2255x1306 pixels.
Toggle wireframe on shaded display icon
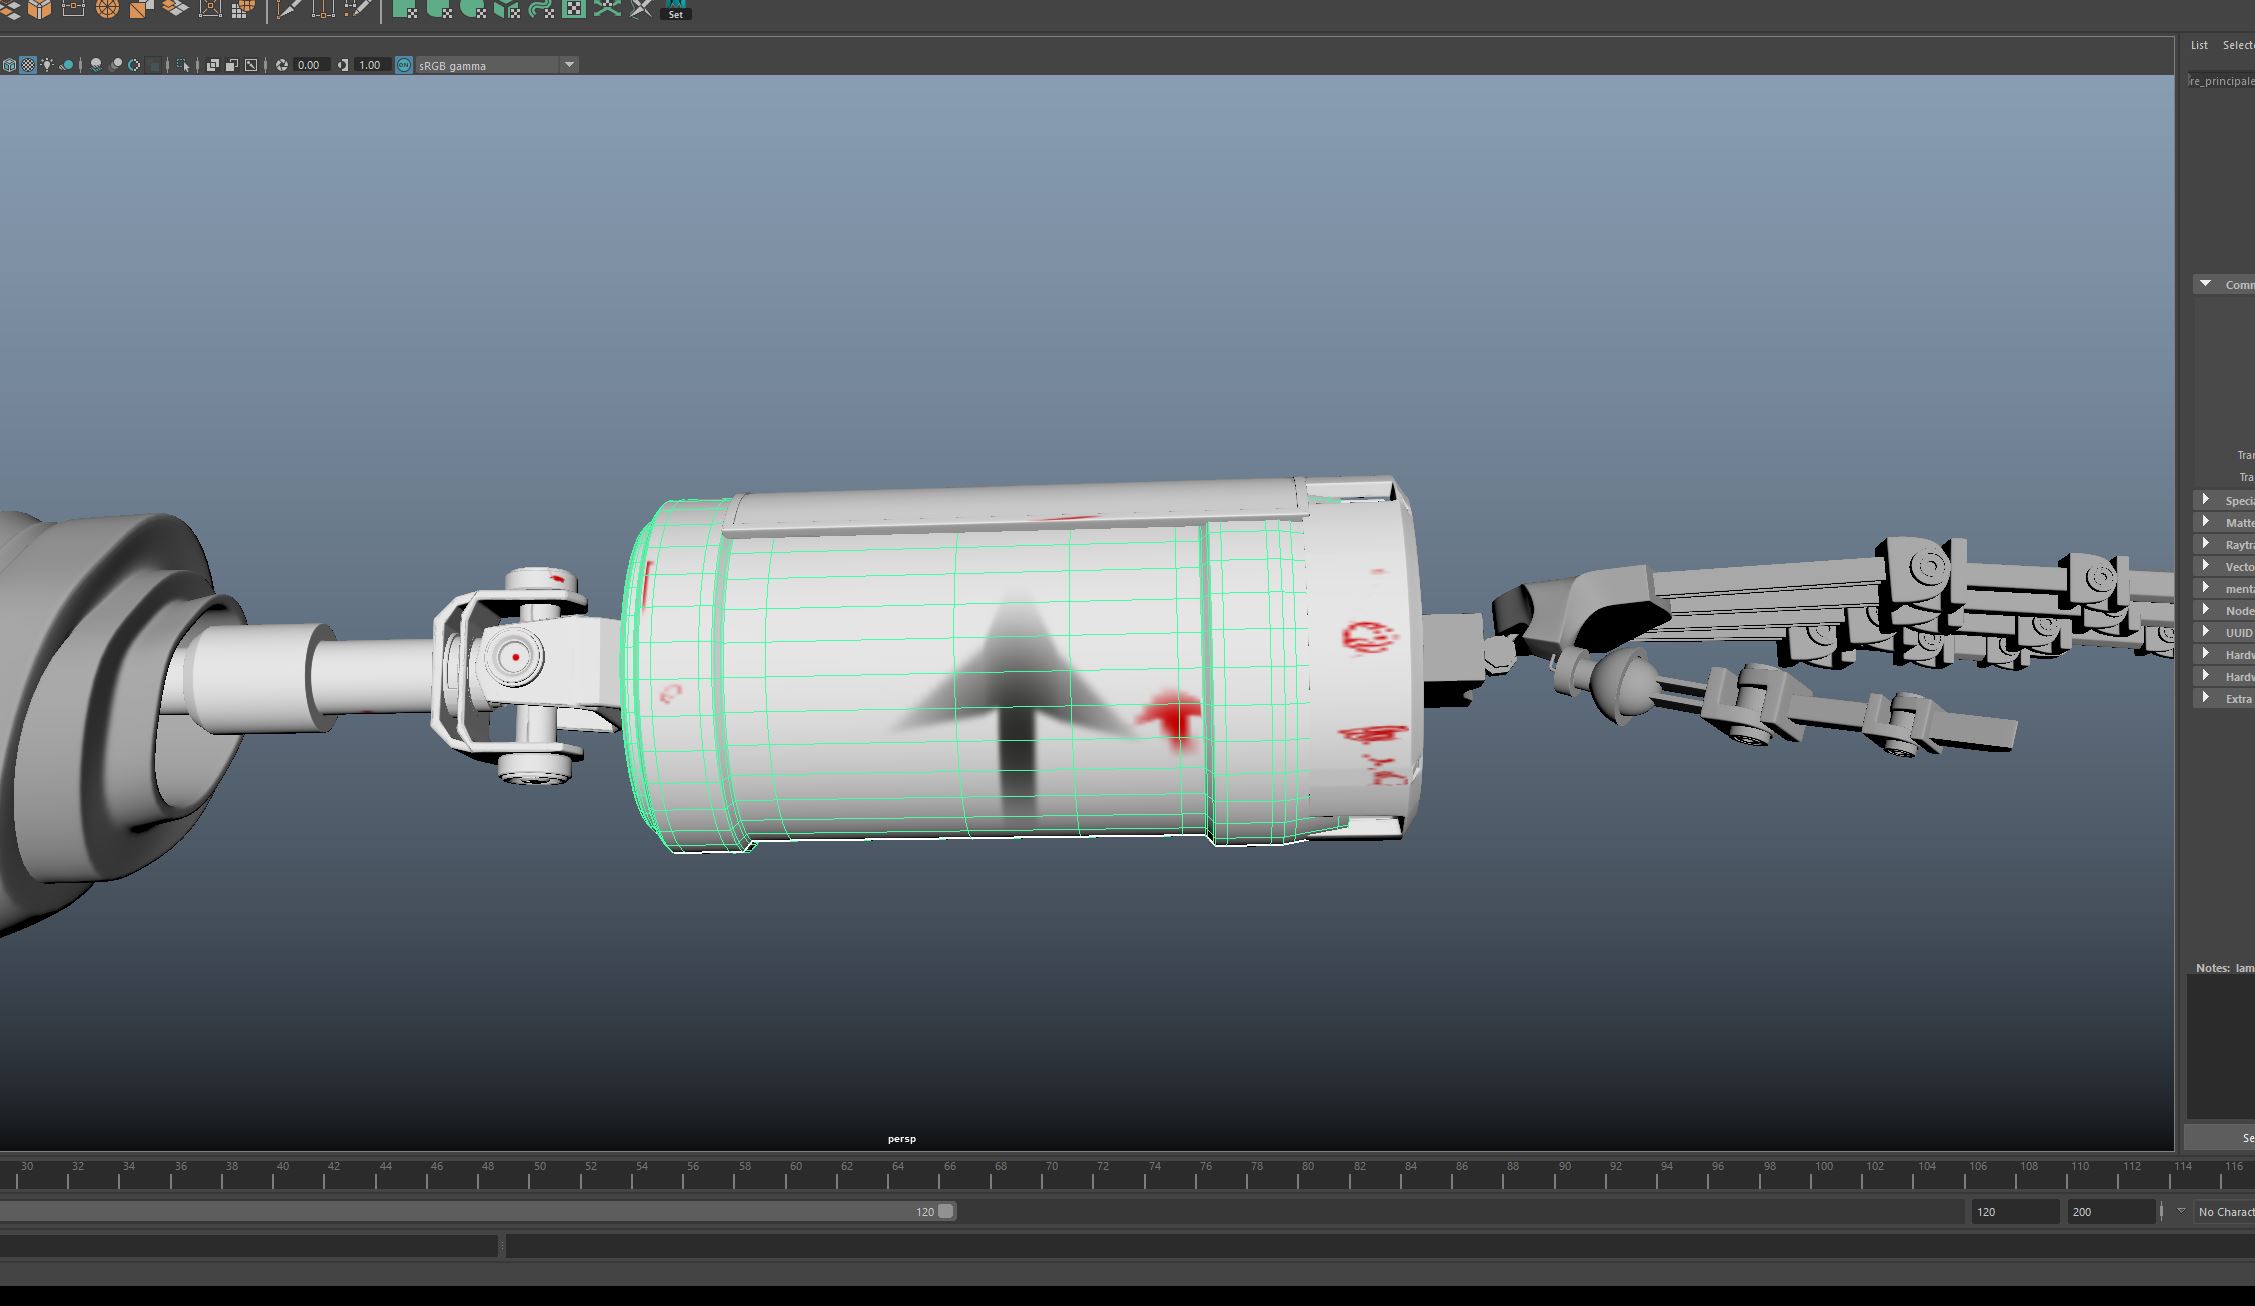(x=9, y=65)
